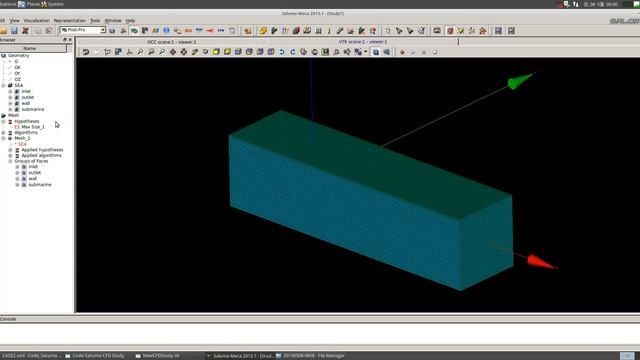Open Code Saturne CFD Study taskbar window
640x360 pixels.
95,356
